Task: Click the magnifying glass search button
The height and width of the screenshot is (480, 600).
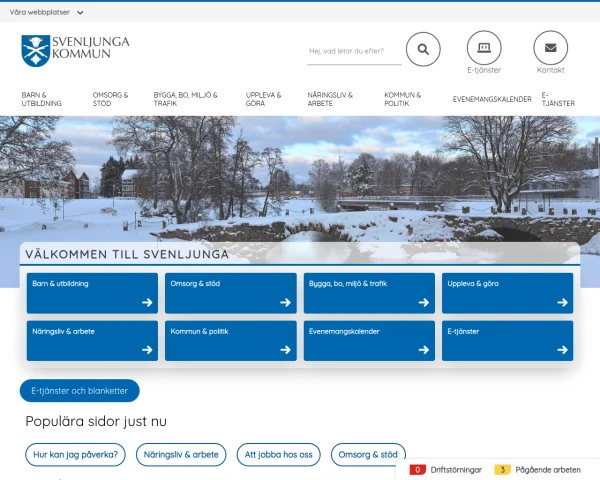Action: 423,48
